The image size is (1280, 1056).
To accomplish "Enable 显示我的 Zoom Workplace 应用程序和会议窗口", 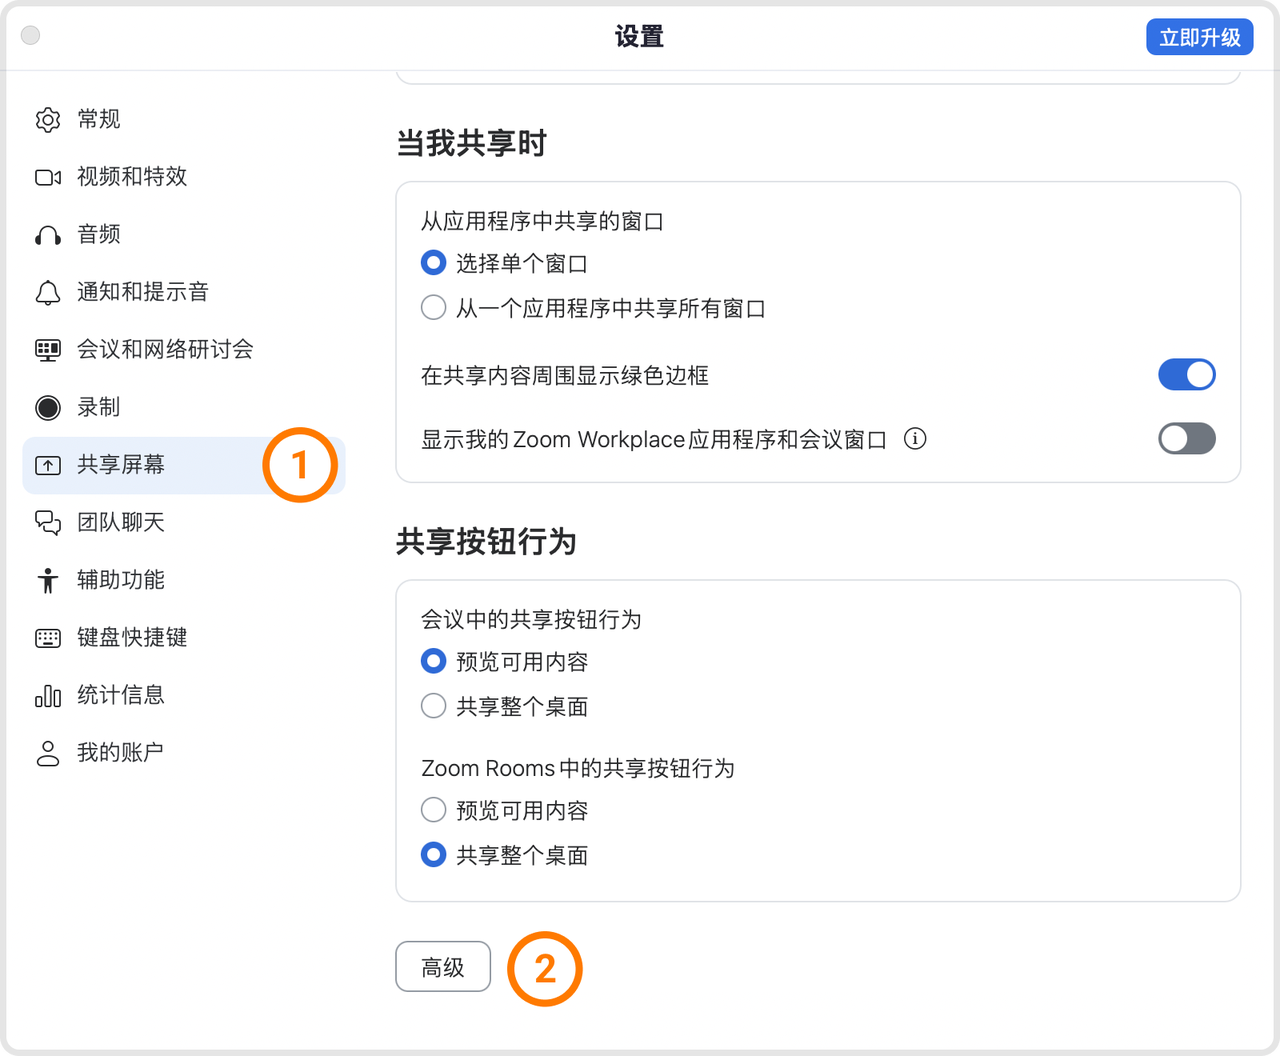I will point(1187,439).
